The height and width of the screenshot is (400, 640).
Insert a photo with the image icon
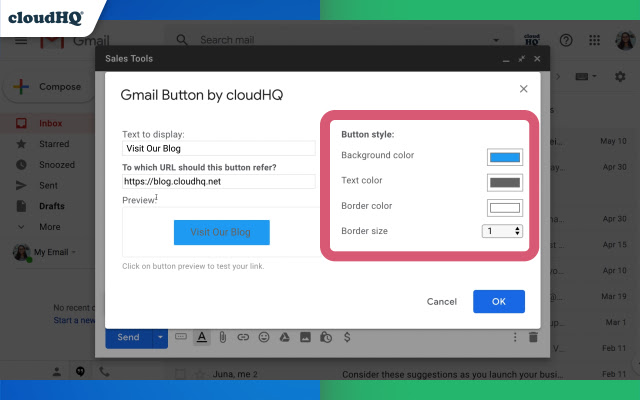[305, 337]
